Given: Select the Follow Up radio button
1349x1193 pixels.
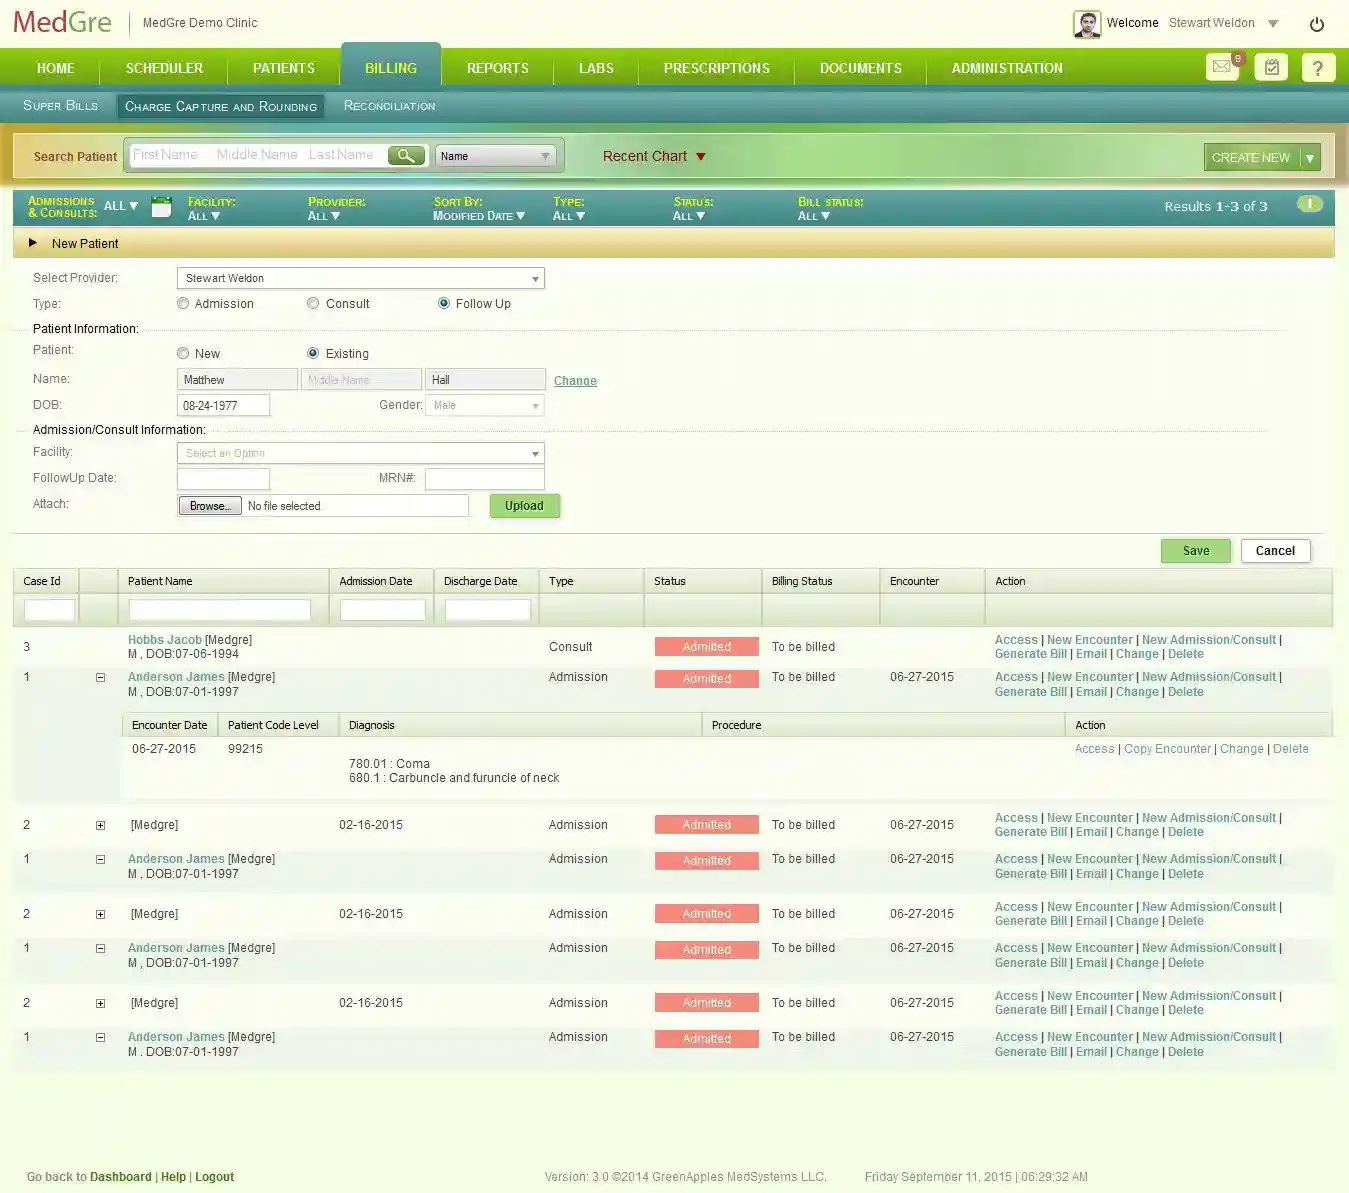Looking at the screenshot, I should 444,303.
